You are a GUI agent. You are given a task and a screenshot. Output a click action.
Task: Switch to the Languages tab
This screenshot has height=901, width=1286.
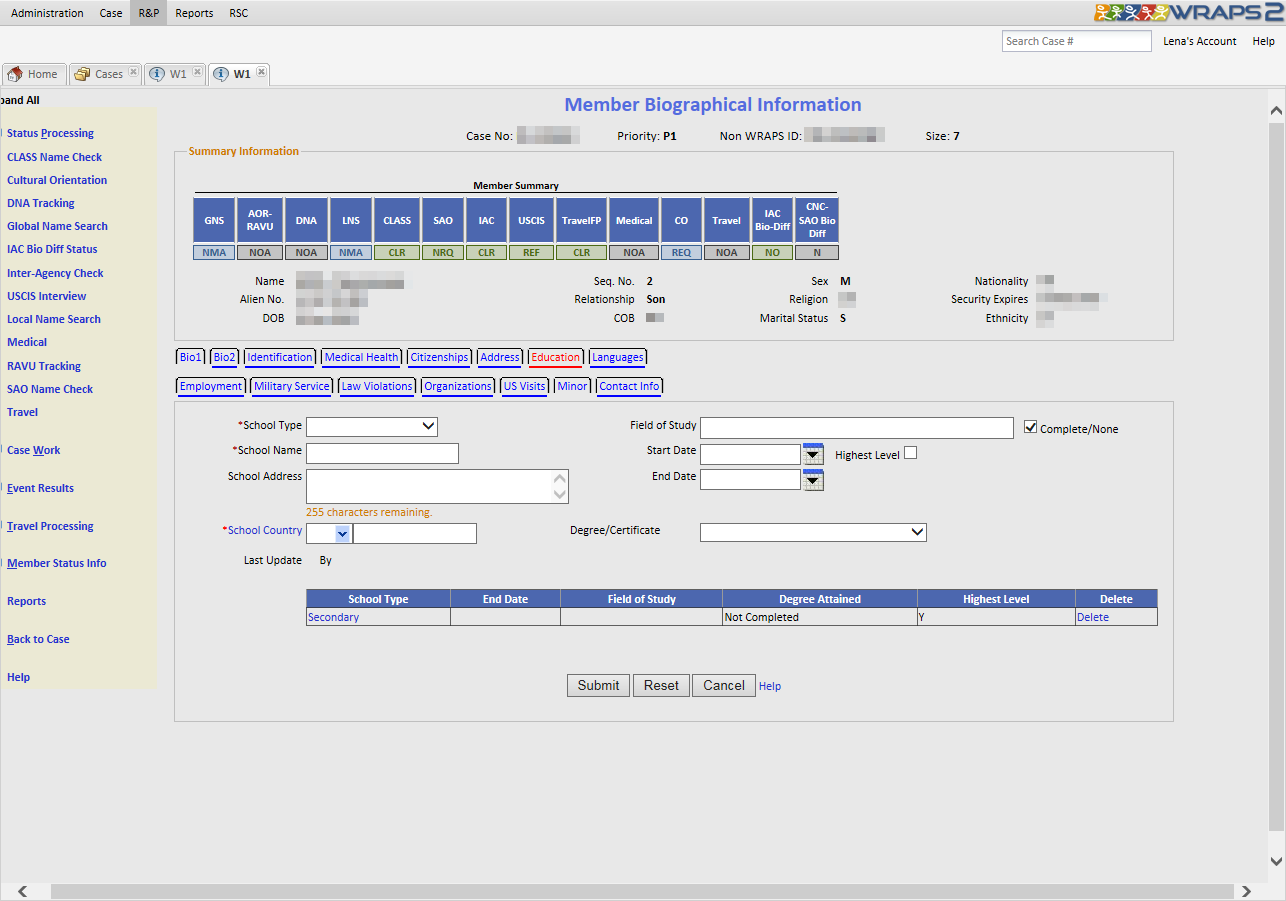click(x=617, y=357)
